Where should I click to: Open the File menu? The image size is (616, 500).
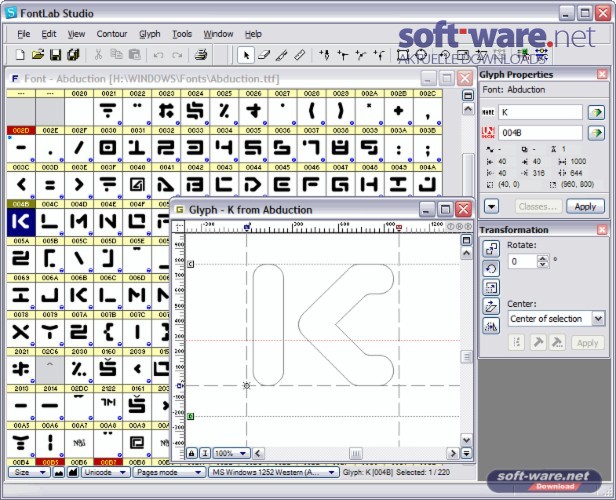click(24, 34)
